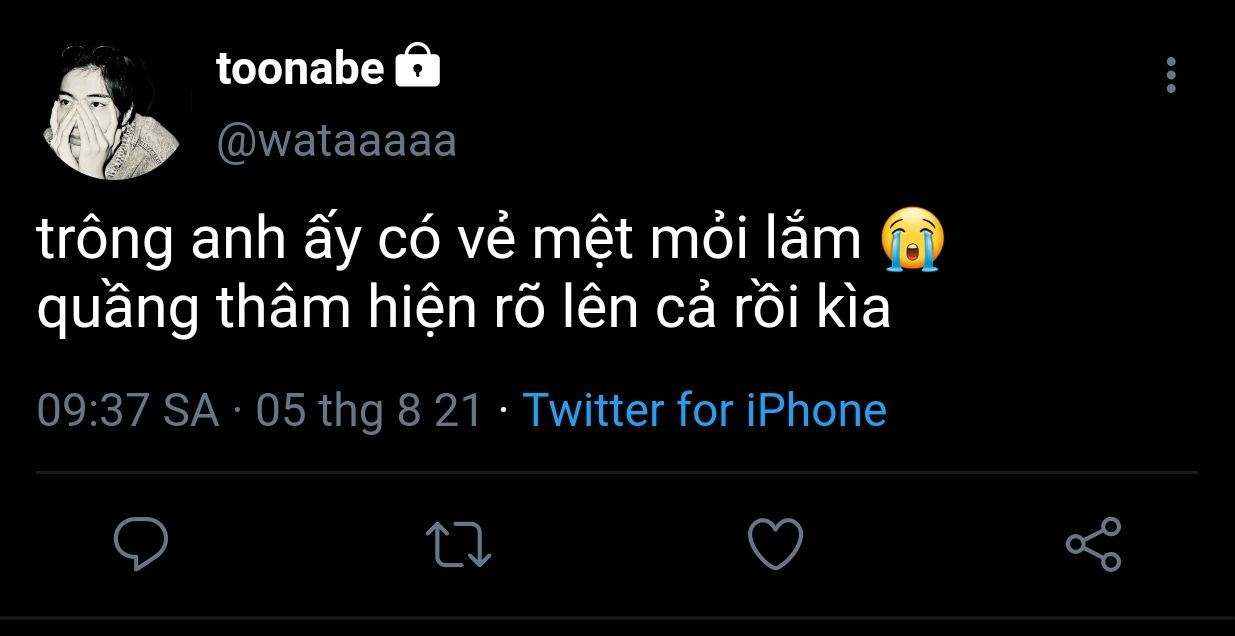Open toonabe's profile picture
This screenshot has width=1235, height=636.
coord(112,113)
